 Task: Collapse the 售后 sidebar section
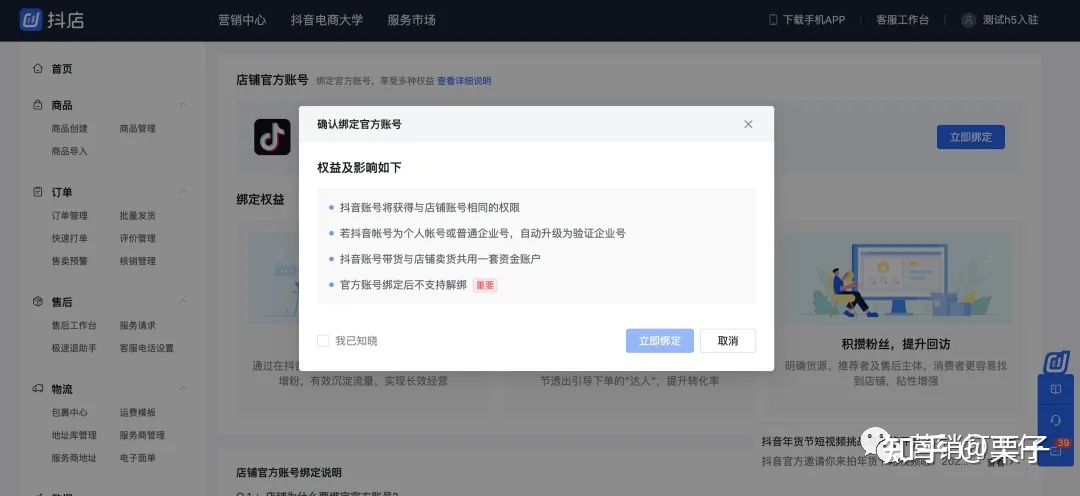pos(183,301)
